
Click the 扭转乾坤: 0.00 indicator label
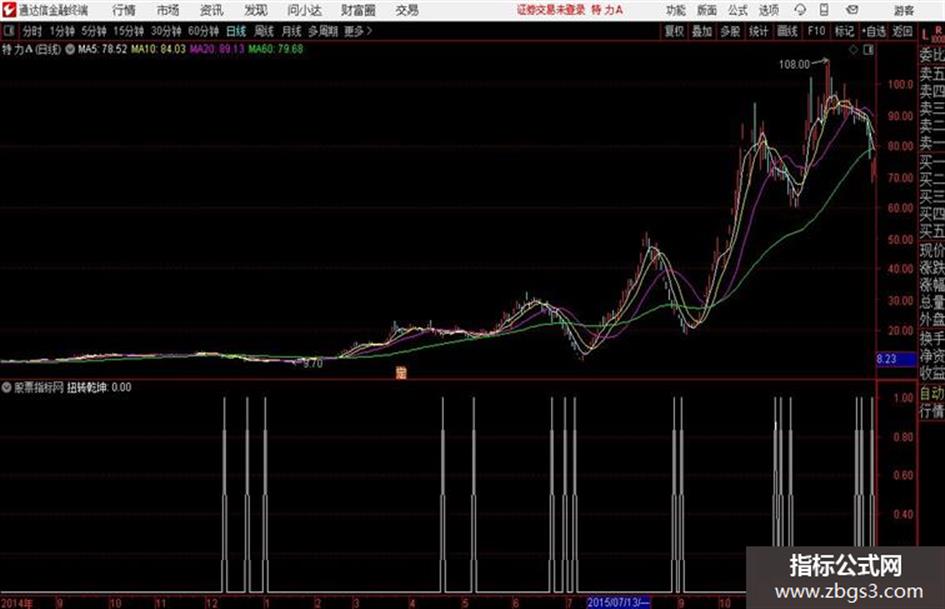point(99,387)
